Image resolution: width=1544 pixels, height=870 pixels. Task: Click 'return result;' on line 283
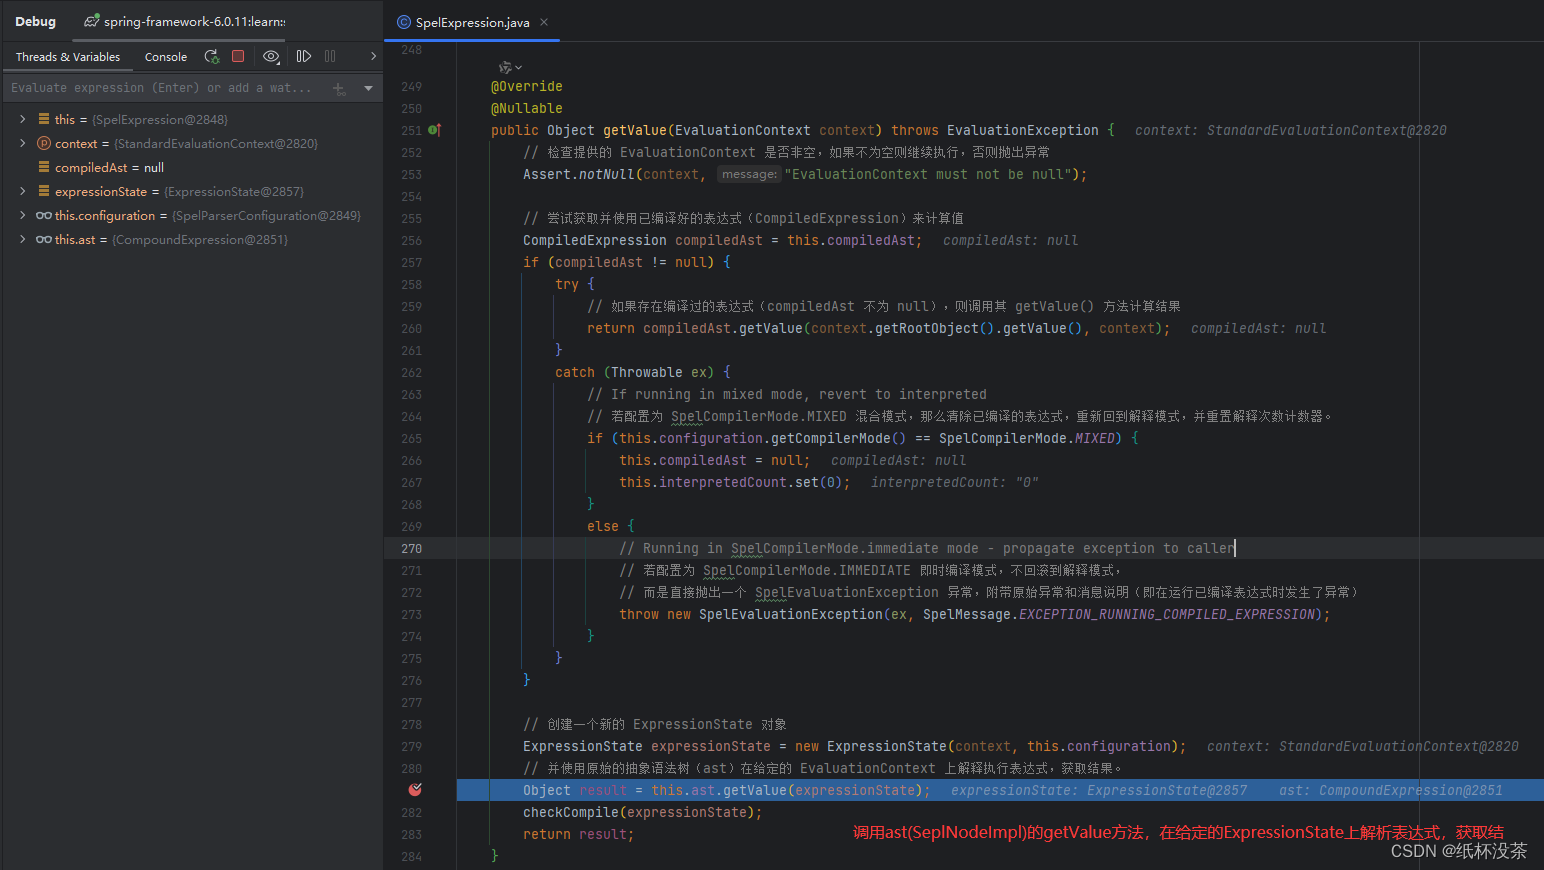tap(579, 834)
